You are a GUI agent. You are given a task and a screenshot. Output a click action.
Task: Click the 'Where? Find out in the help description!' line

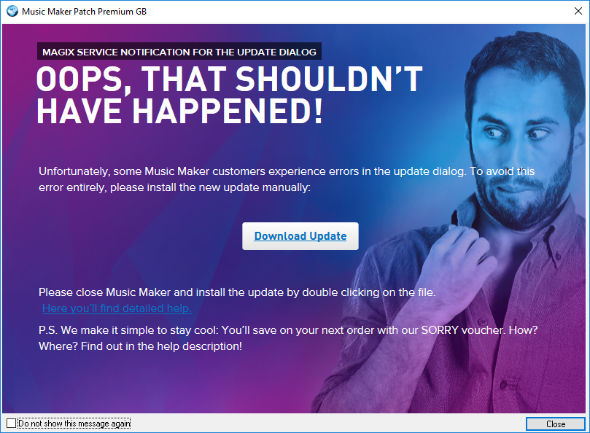pos(140,346)
